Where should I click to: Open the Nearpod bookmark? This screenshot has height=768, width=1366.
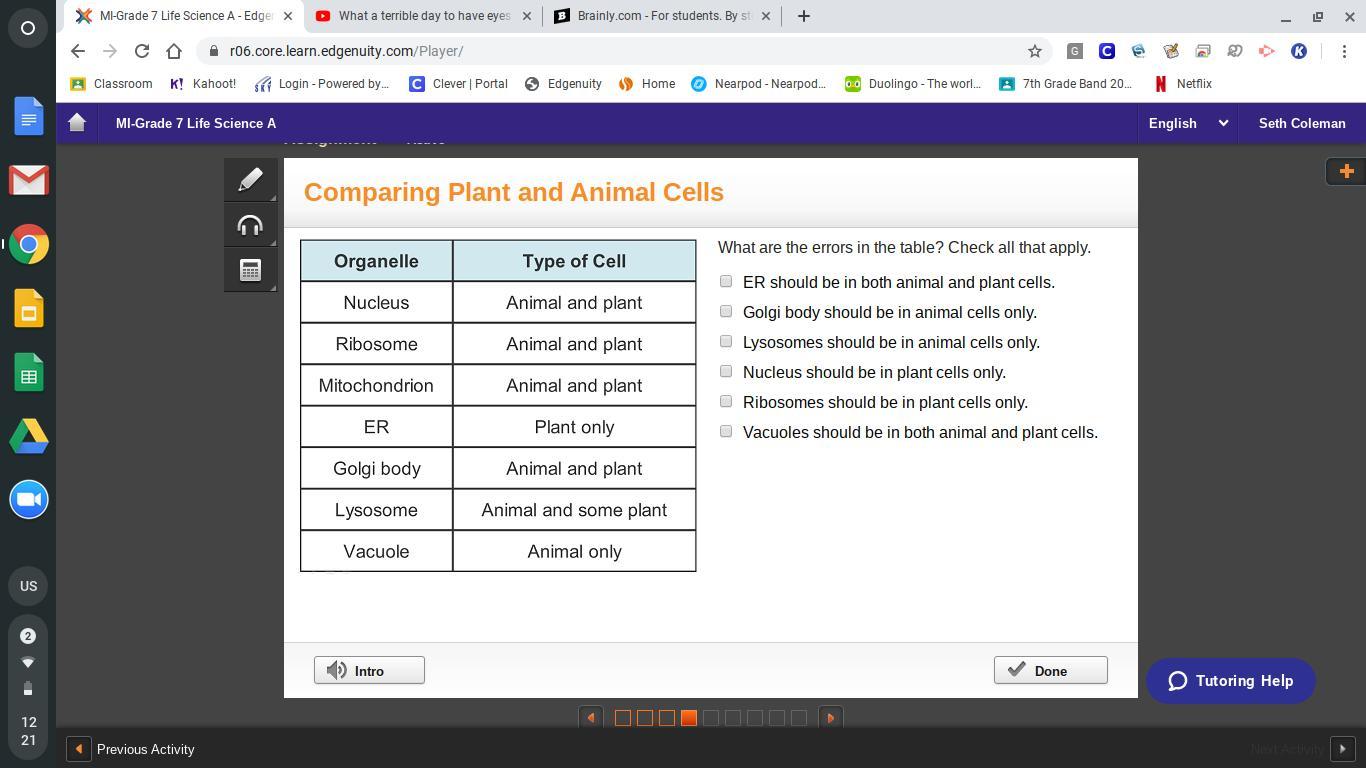[758, 84]
